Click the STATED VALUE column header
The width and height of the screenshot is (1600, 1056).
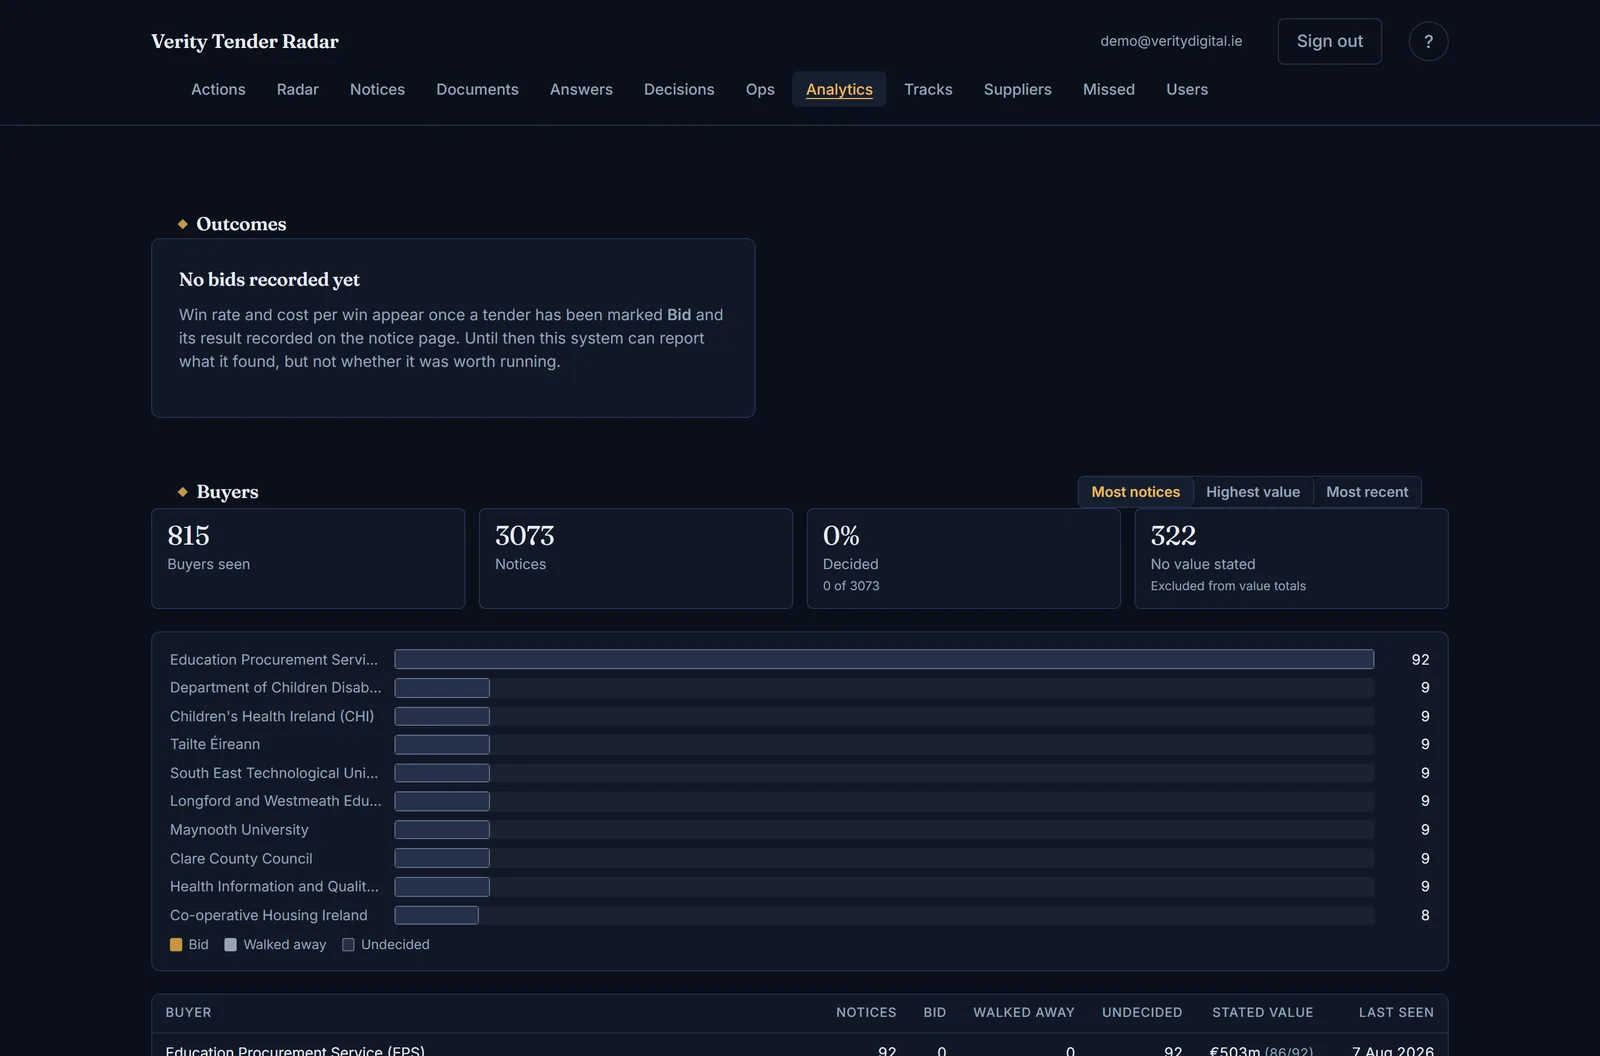[x=1263, y=1012]
